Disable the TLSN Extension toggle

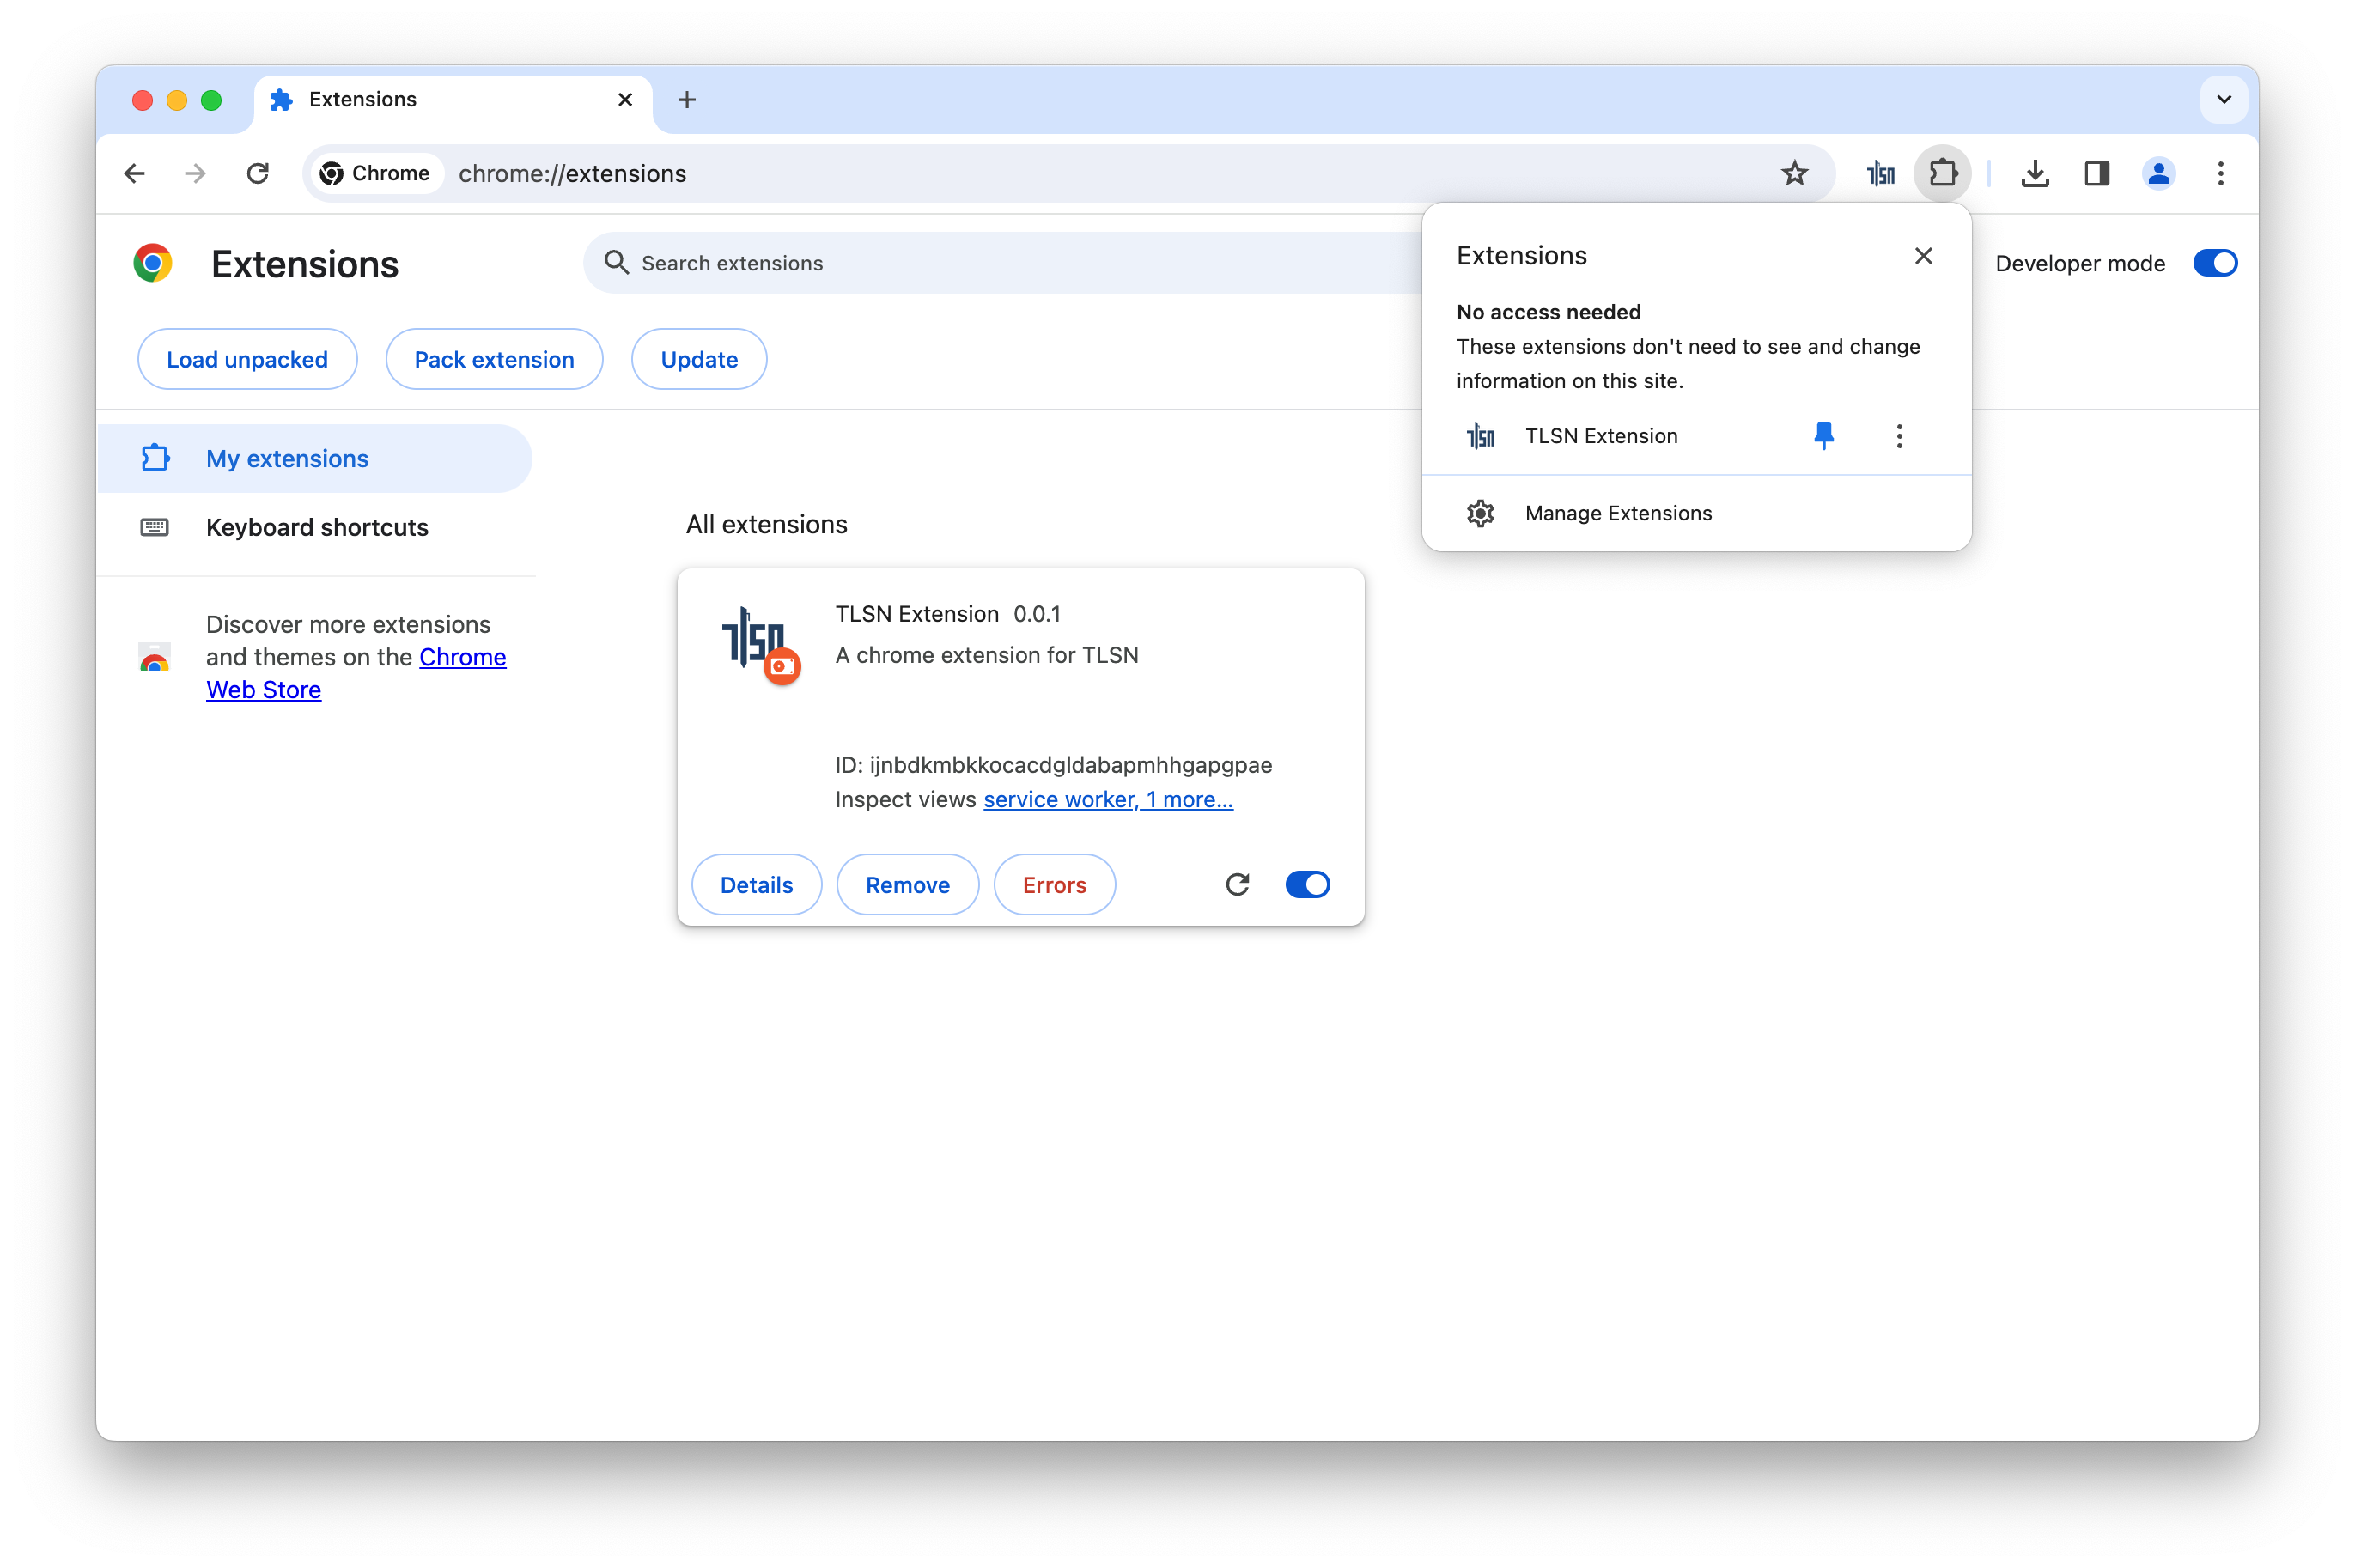pyautogui.click(x=1307, y=884)
